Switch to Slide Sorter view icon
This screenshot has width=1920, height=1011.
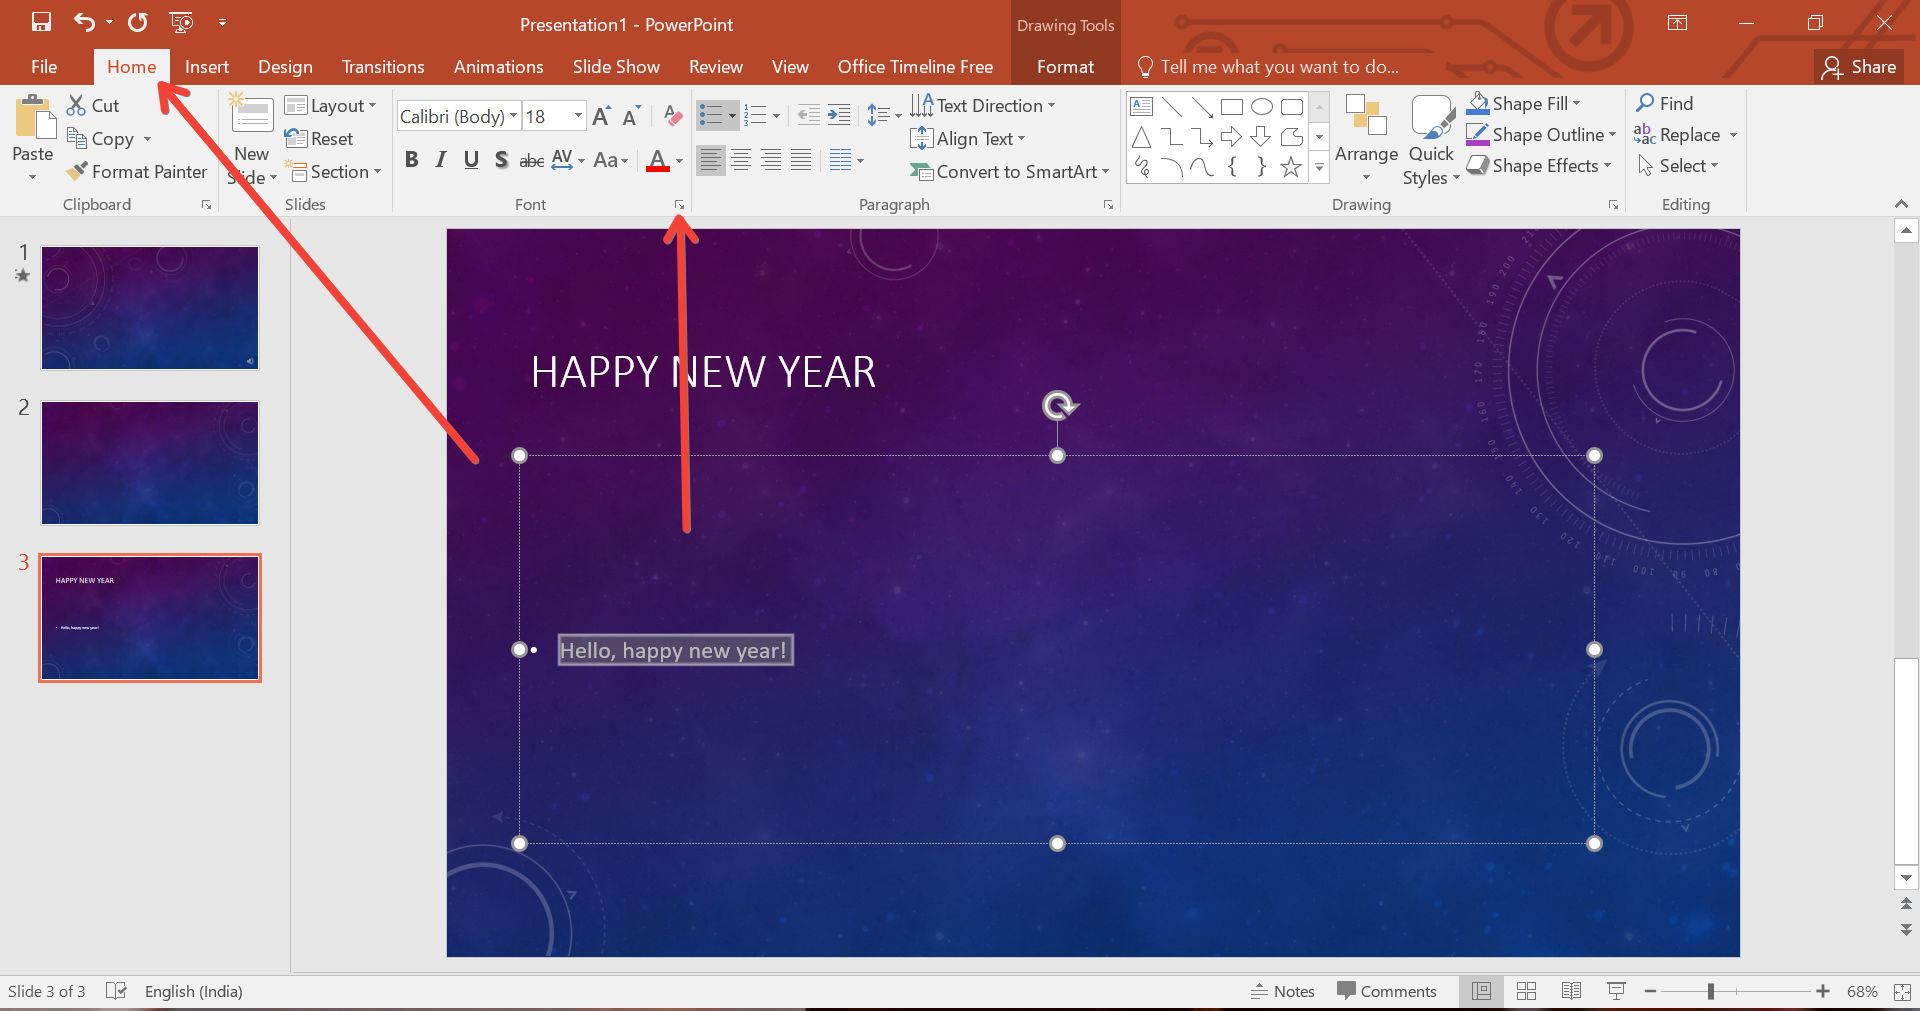coord(1526,991)
